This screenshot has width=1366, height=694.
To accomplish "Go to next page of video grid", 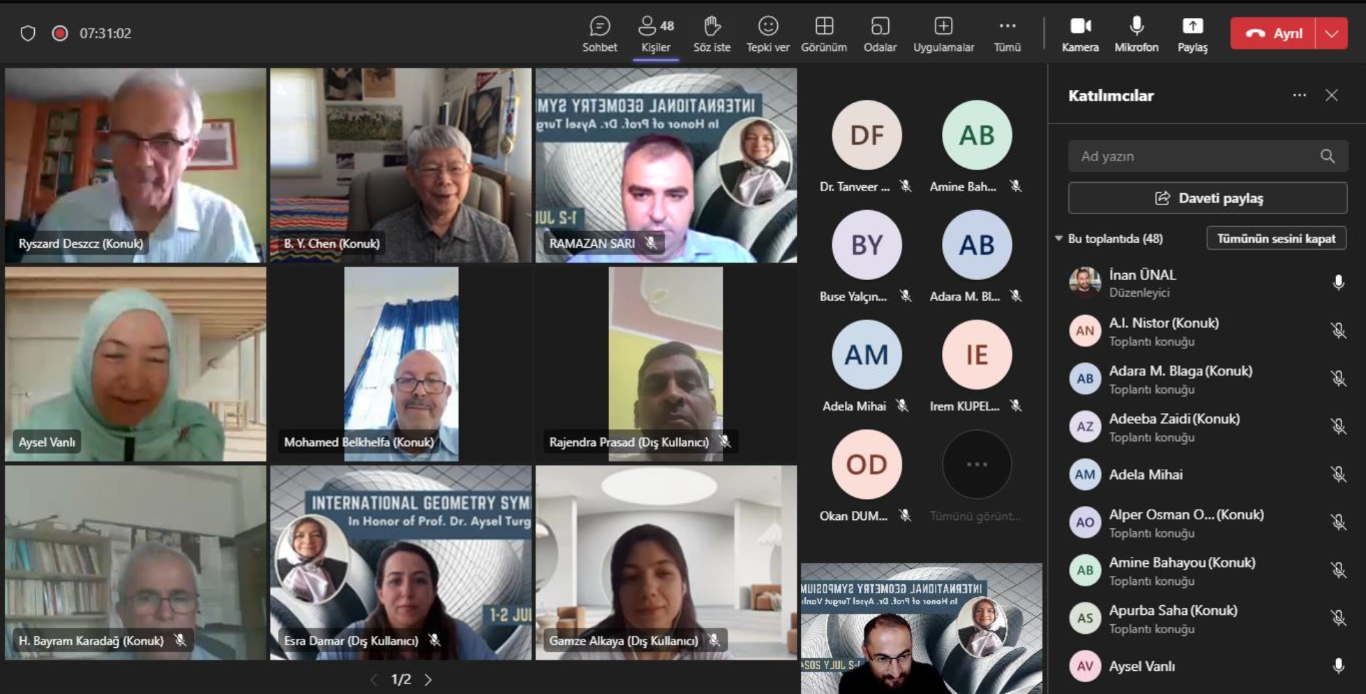I will (x=428, y=680).
